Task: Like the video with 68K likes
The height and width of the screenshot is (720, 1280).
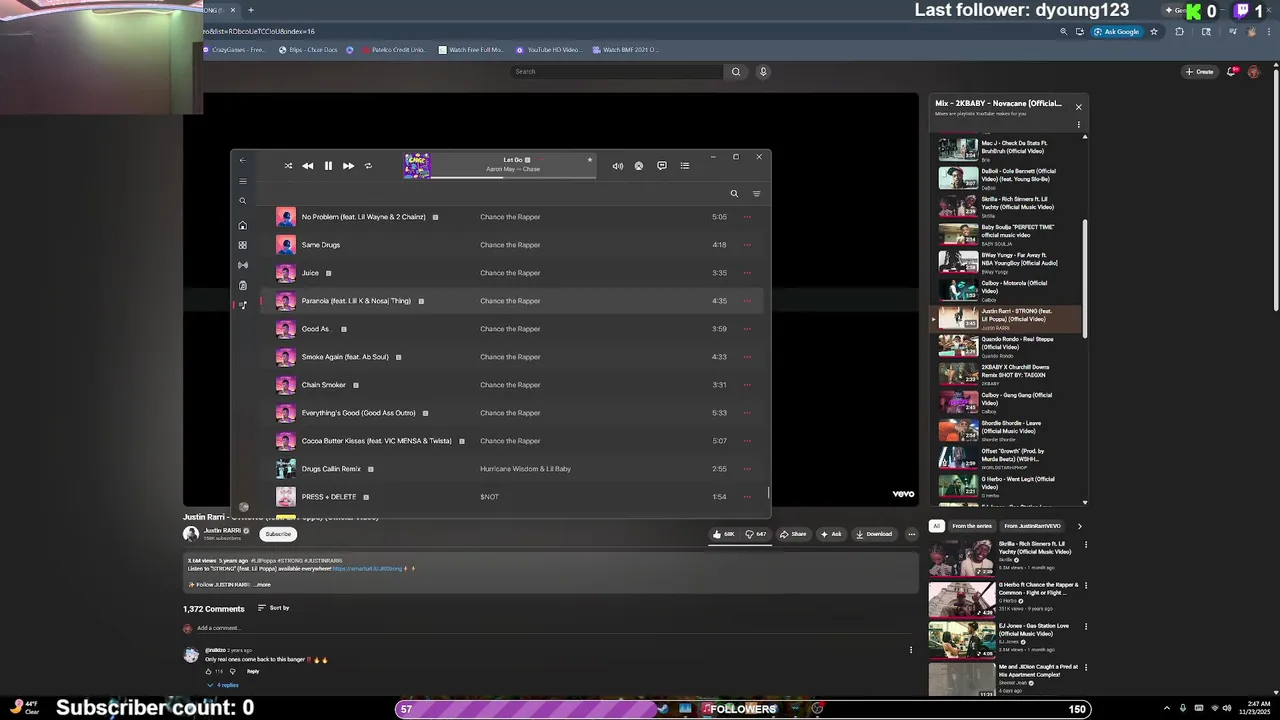Action: pos(723,534)
